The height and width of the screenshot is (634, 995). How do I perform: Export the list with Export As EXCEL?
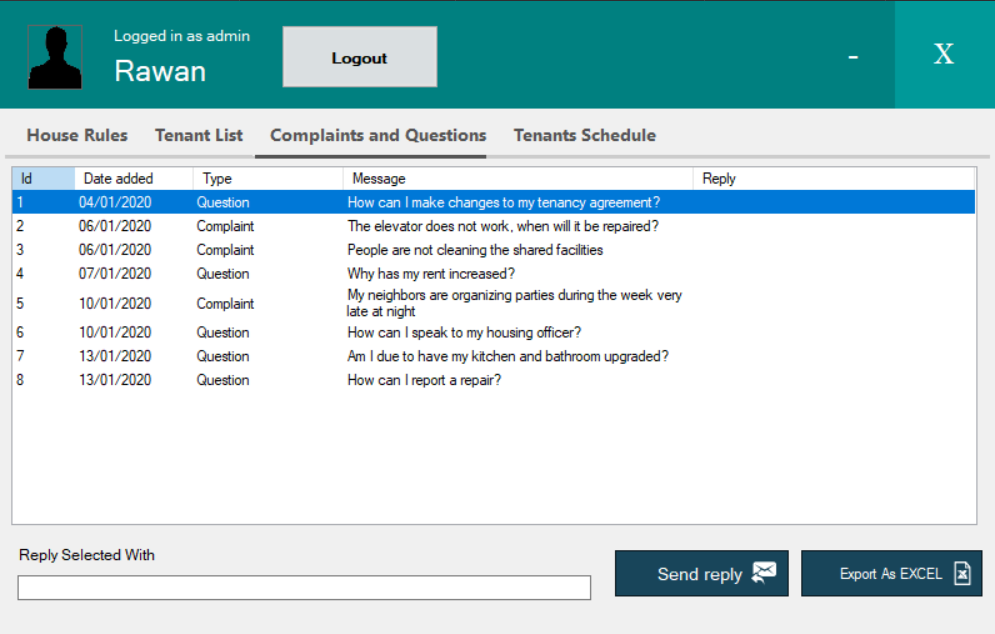(x=892, y=573)
